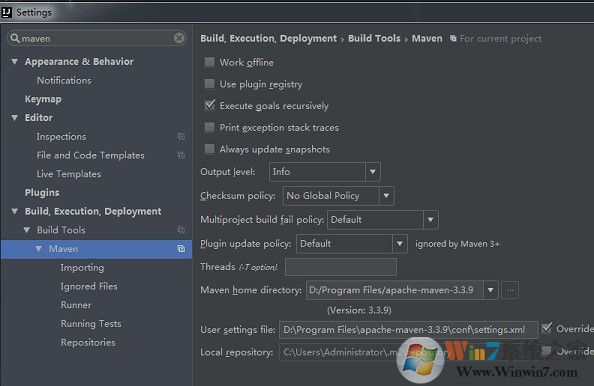Click the User settings file path field

pyautogui.click(x=408, y=330)
